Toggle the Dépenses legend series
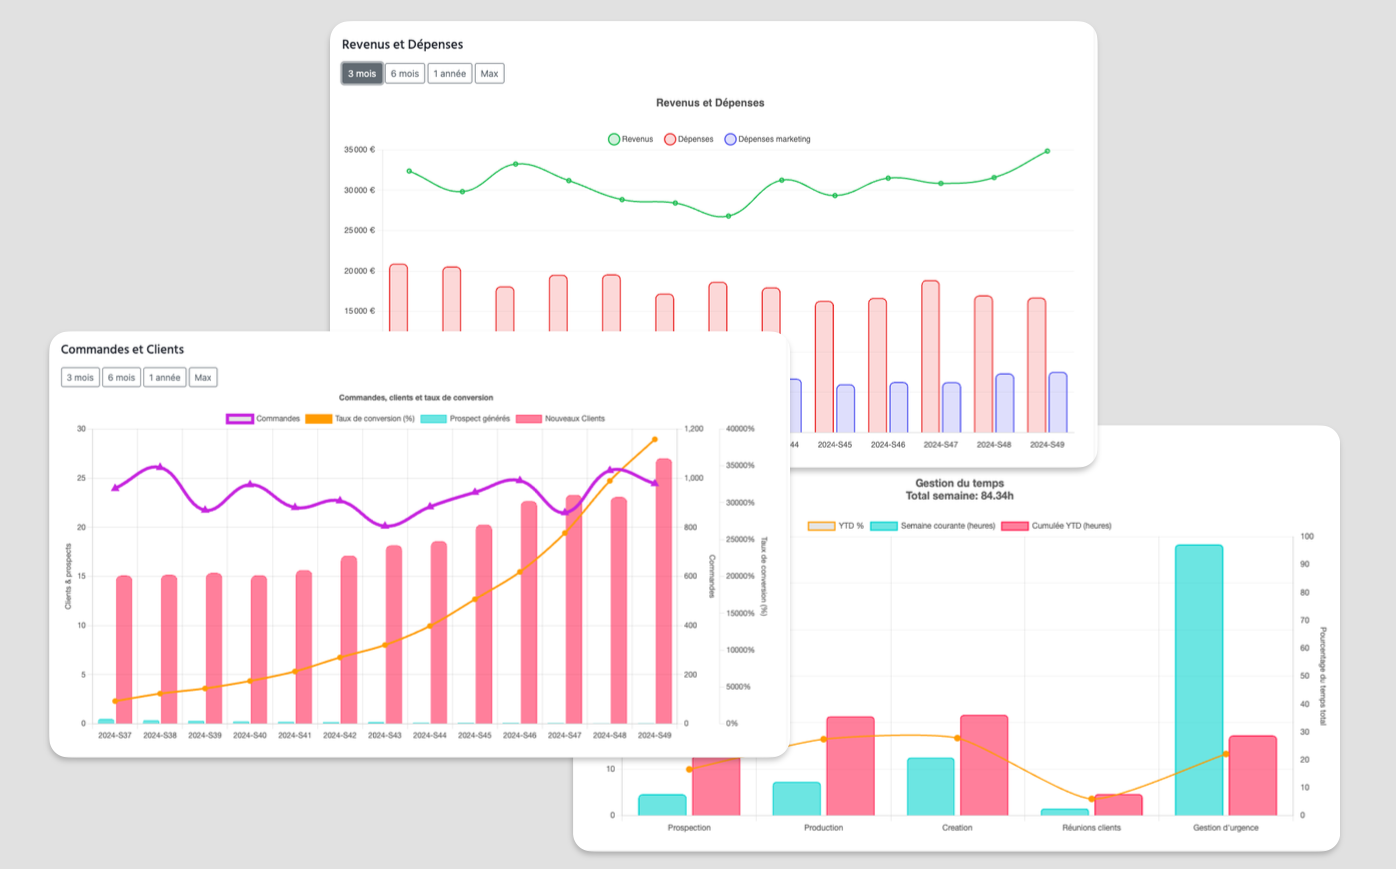The image size is (1396, 869). (689, 139)
